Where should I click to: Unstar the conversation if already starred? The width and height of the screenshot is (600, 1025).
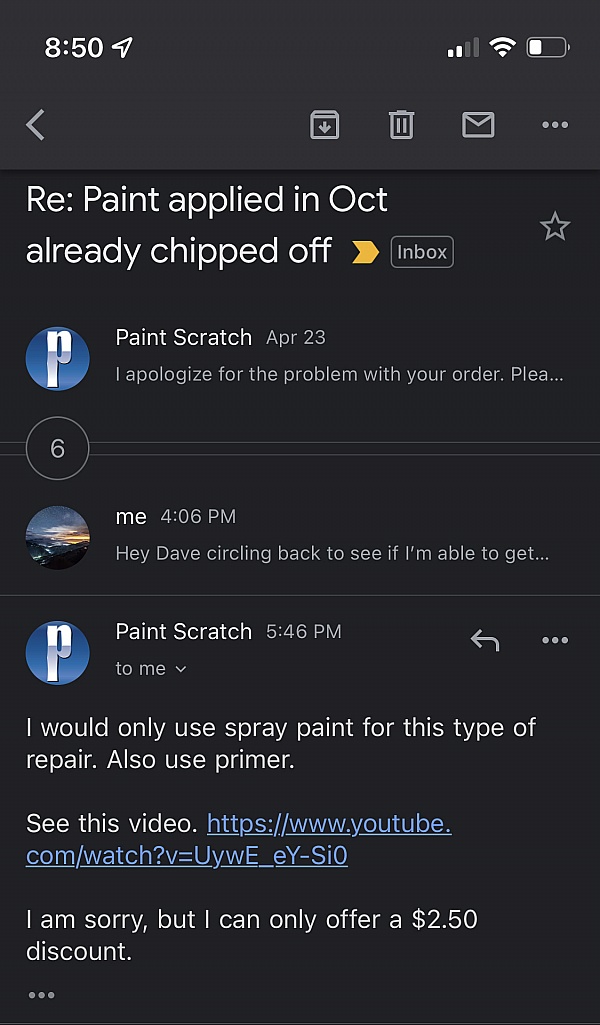click(x=555, y=226)
